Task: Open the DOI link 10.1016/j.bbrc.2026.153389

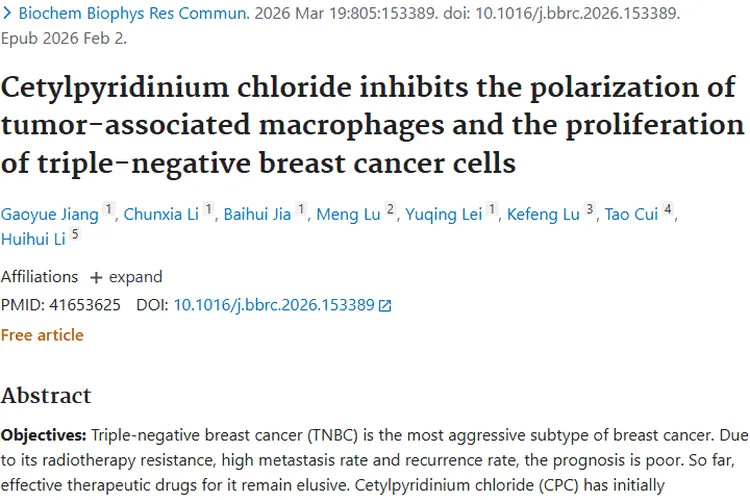Action: 274,305
